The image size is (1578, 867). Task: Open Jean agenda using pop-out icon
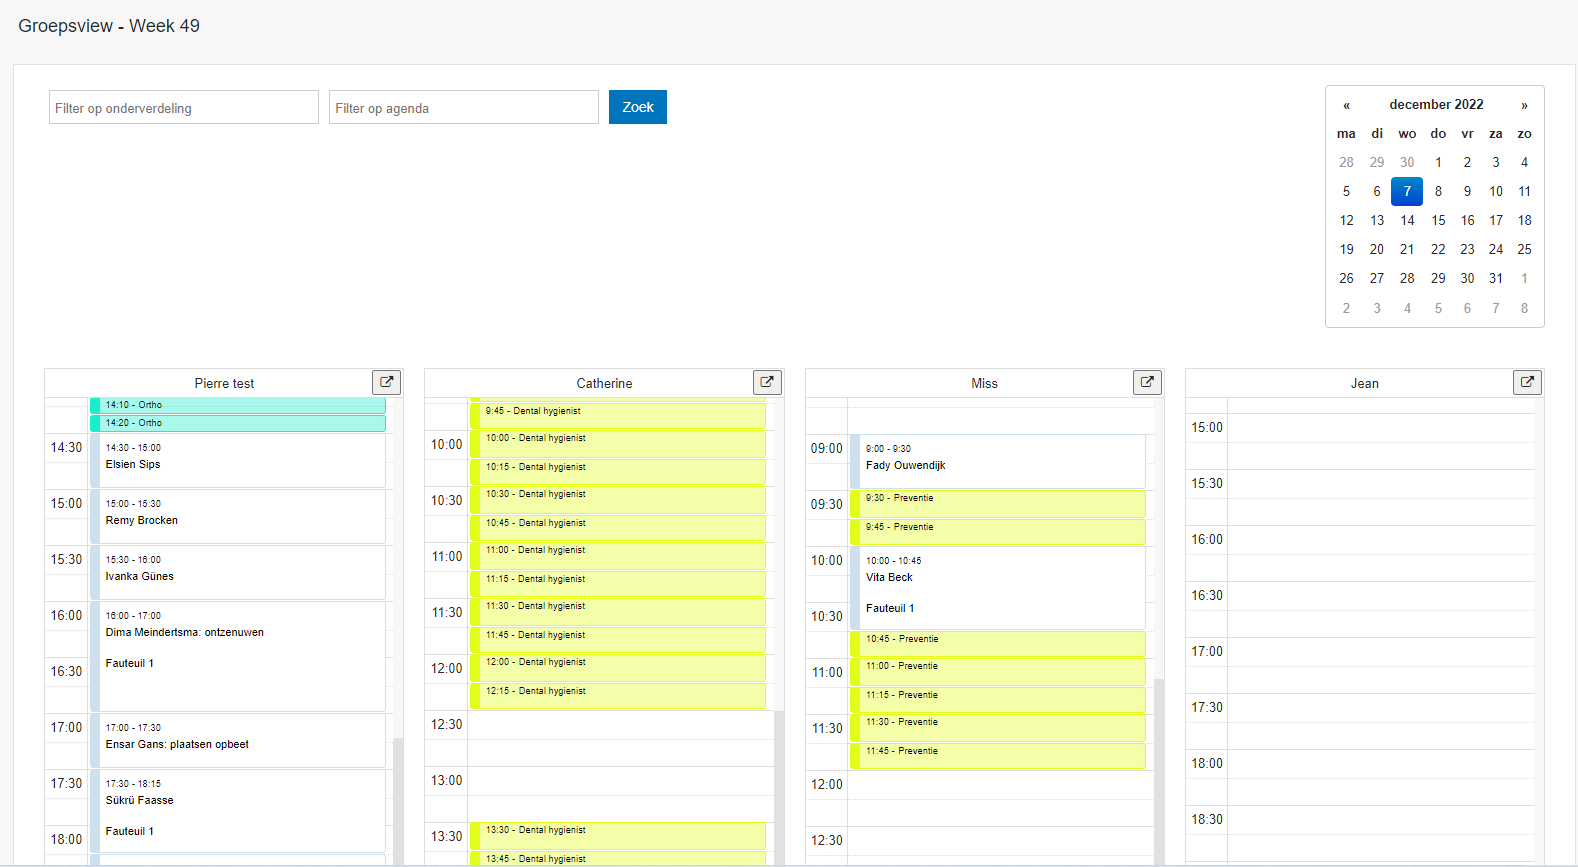(1527, 382)
